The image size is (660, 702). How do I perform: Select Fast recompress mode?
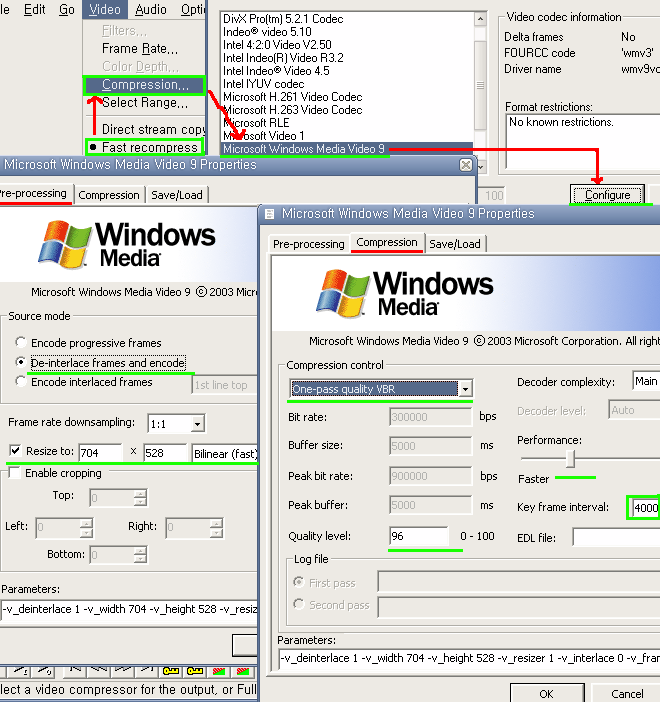(x=145, y=147)
